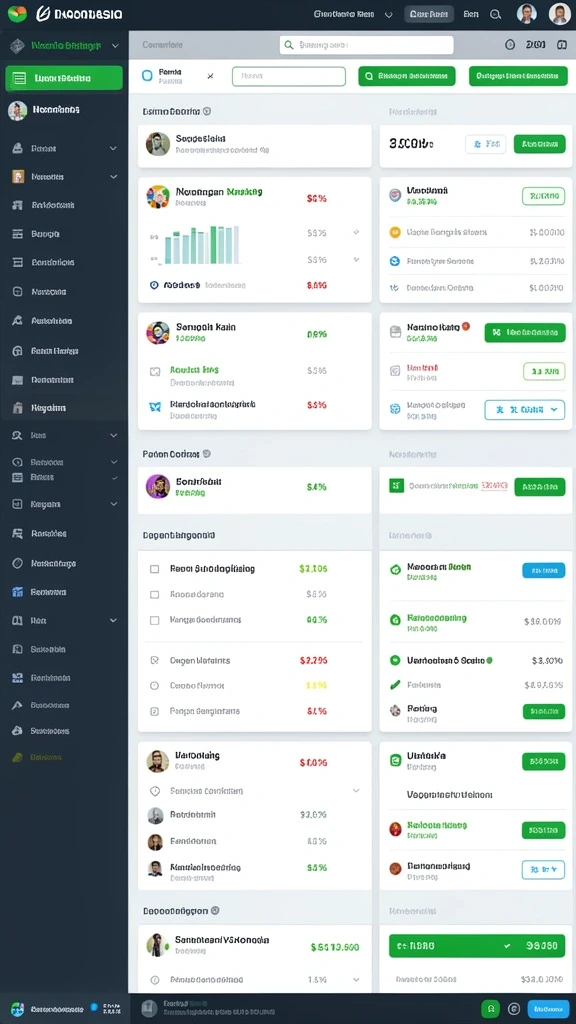Click the magnifier search icon in the header
Viewport: 576px width, 1024px height.
(x=495, y=14)
